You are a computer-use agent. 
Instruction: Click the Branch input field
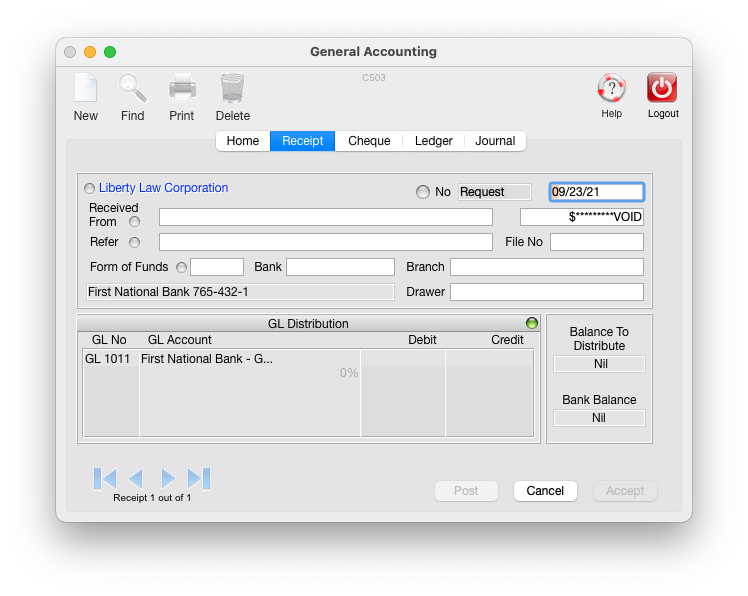[x=547, y=267]
